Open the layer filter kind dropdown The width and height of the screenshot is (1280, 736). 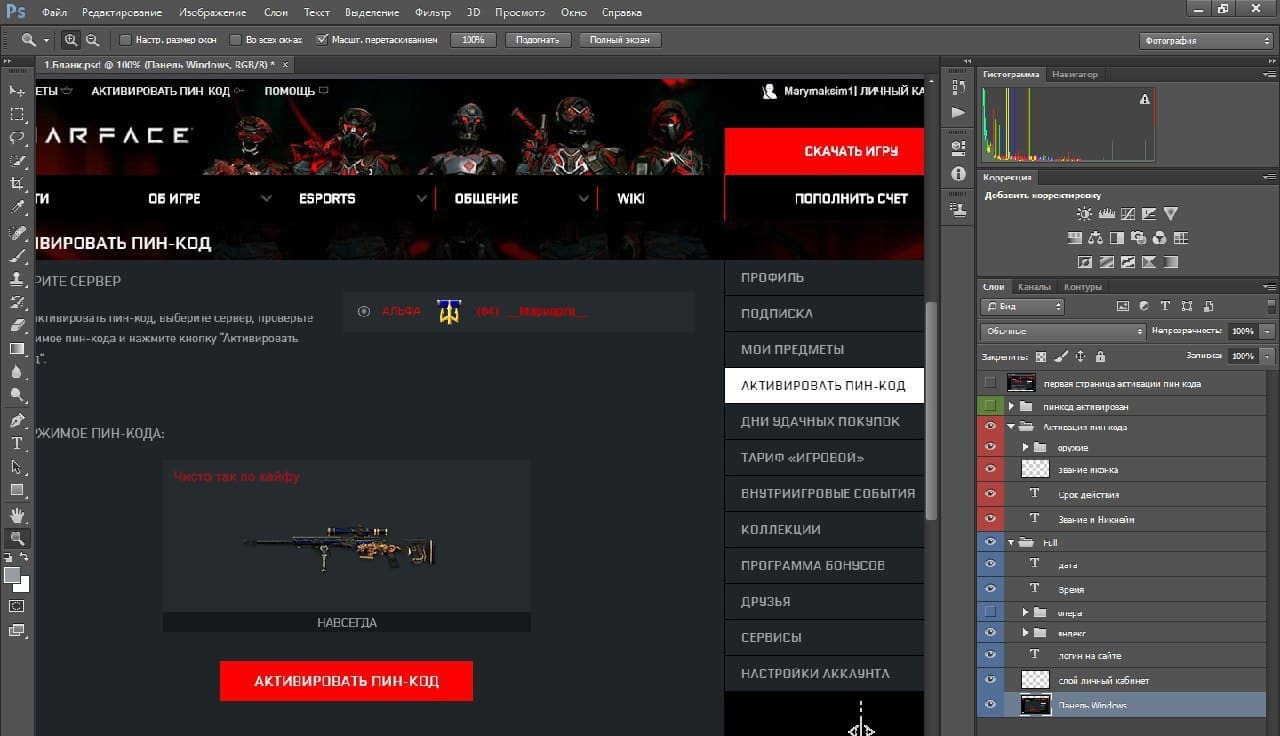[1022, 306]
